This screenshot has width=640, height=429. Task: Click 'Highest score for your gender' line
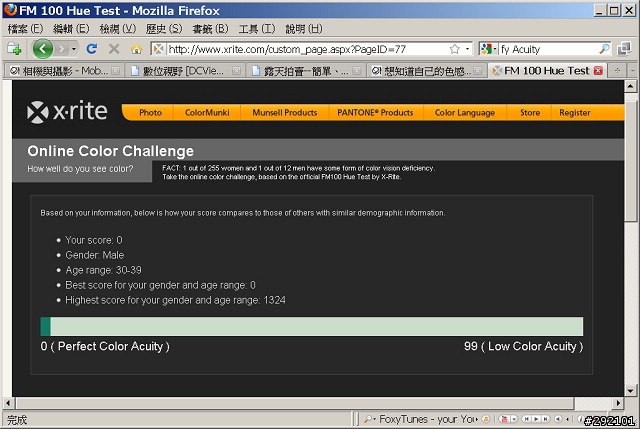coord(176,300)
